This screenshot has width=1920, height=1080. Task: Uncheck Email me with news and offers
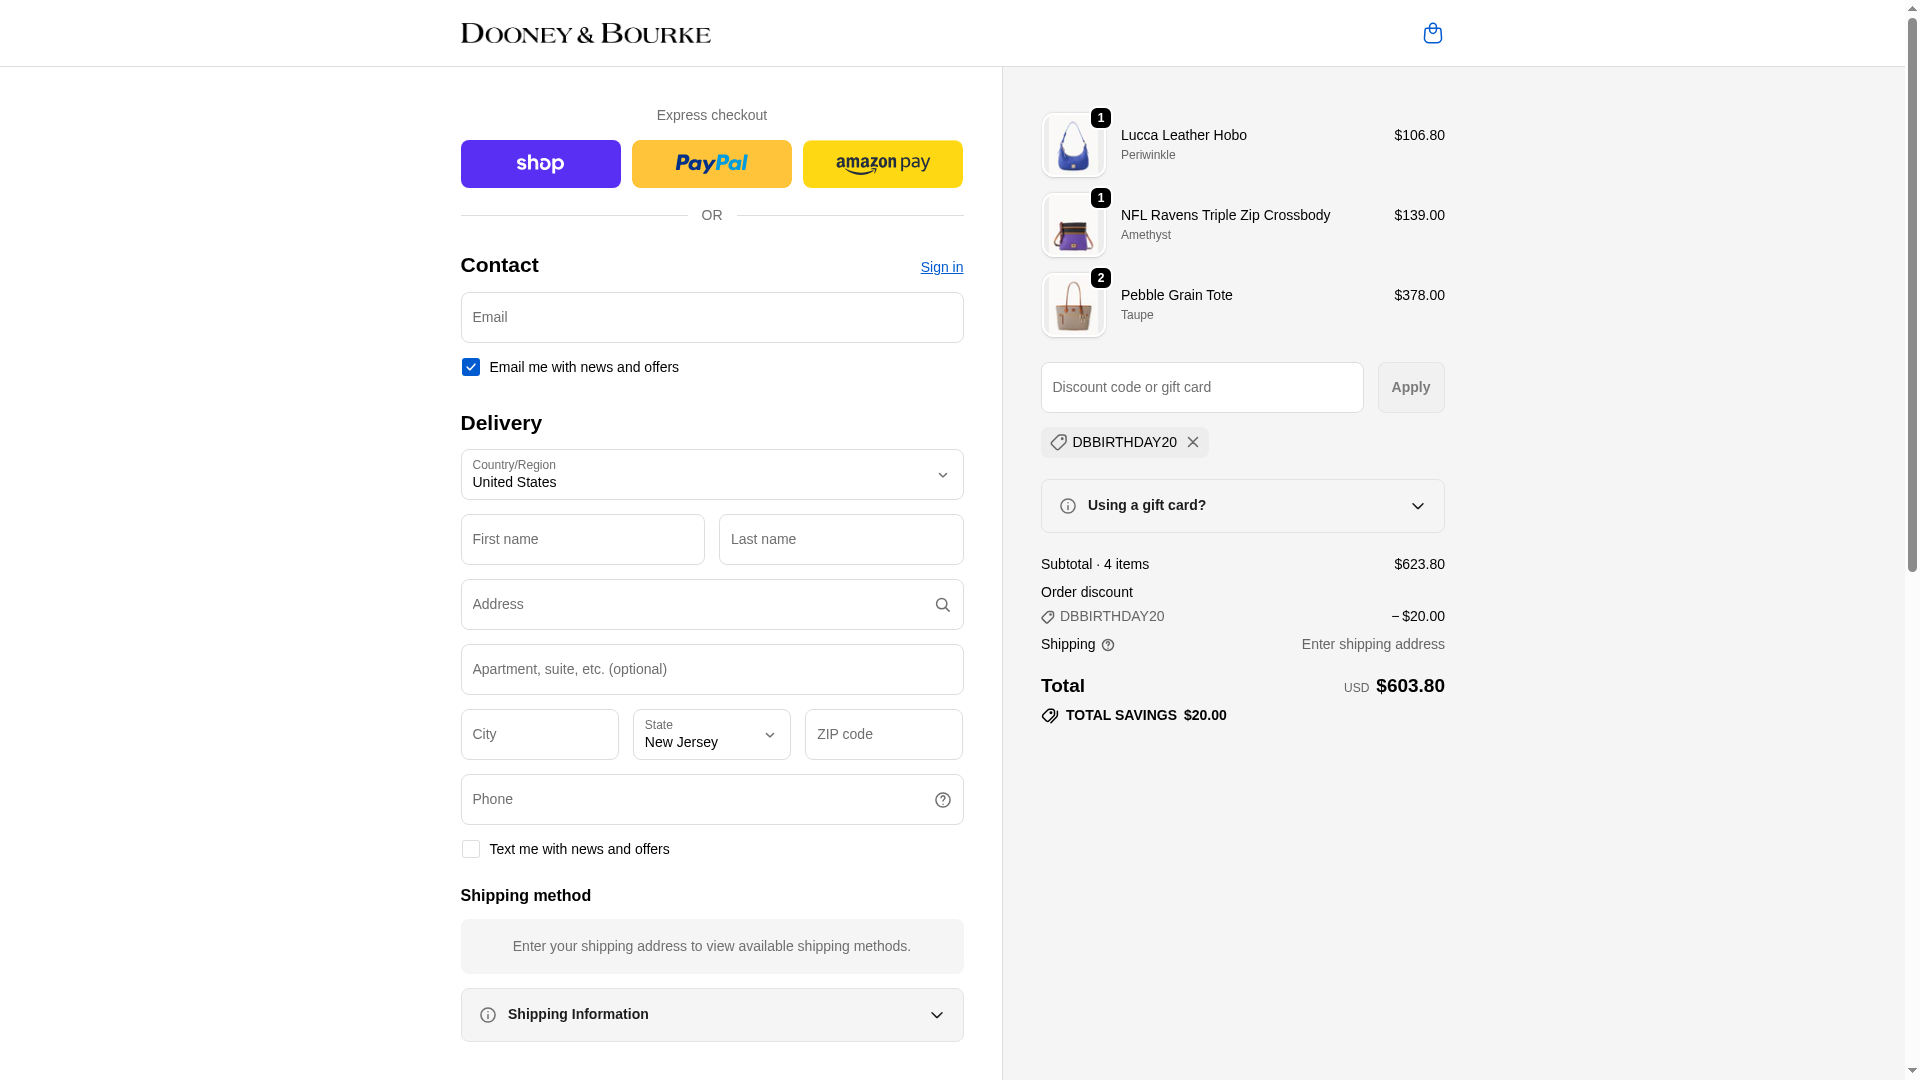click(x=470, y=367)
